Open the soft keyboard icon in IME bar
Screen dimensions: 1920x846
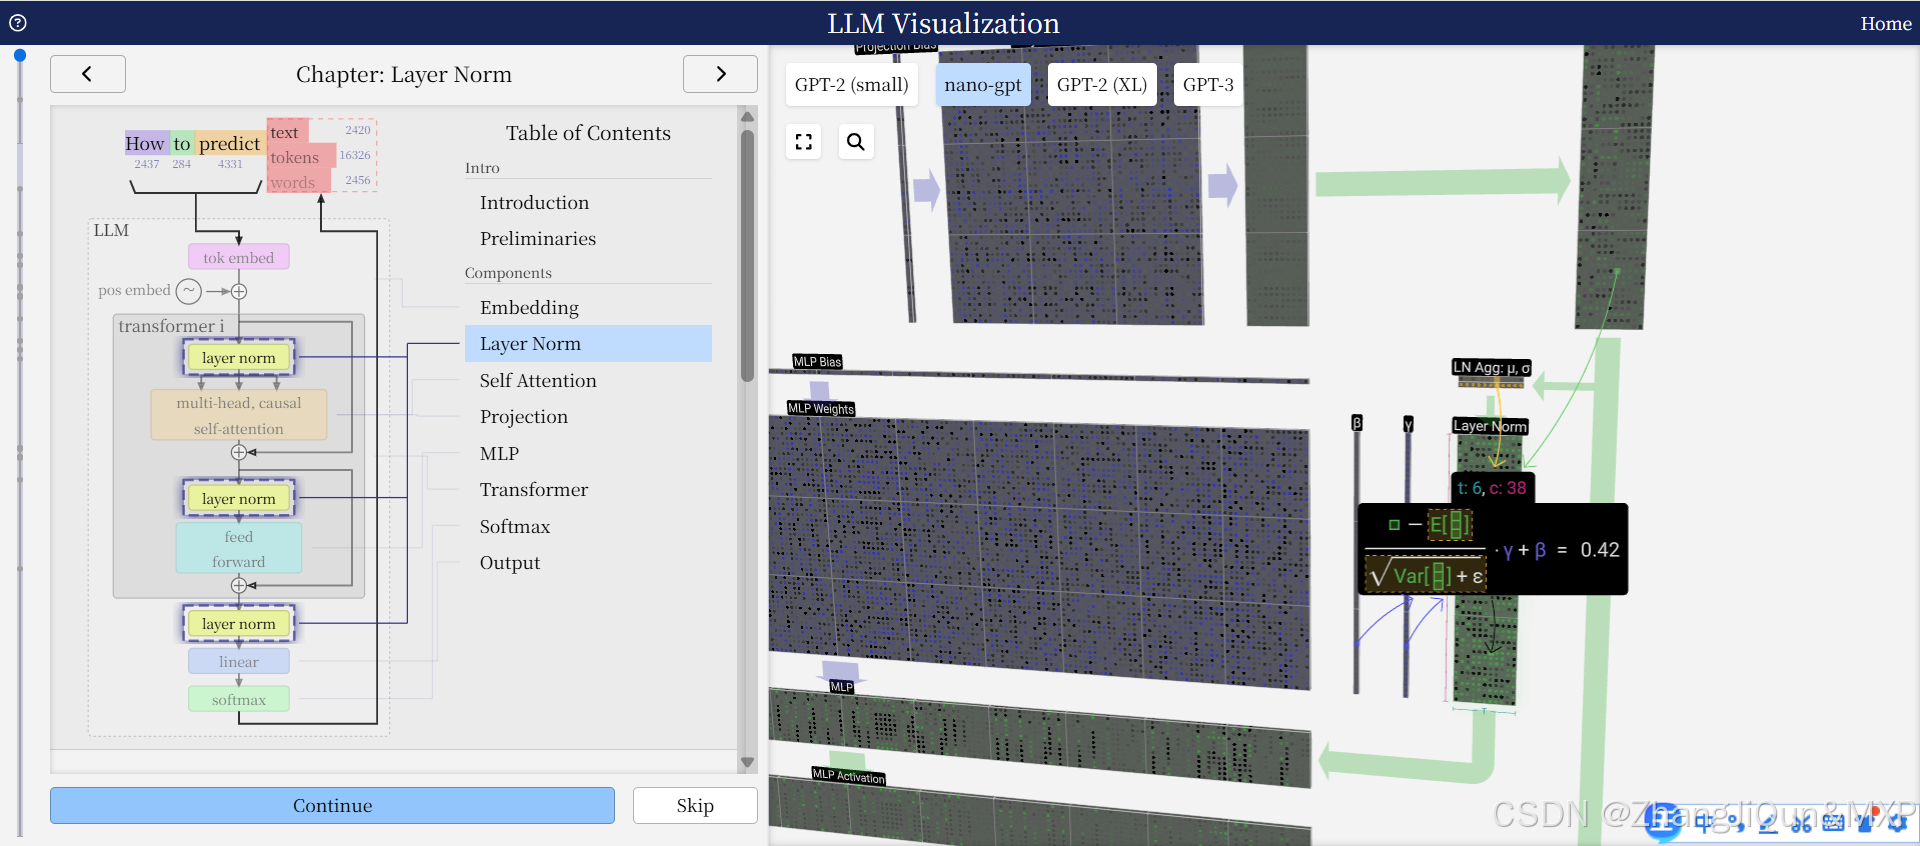coord(1833,824)
